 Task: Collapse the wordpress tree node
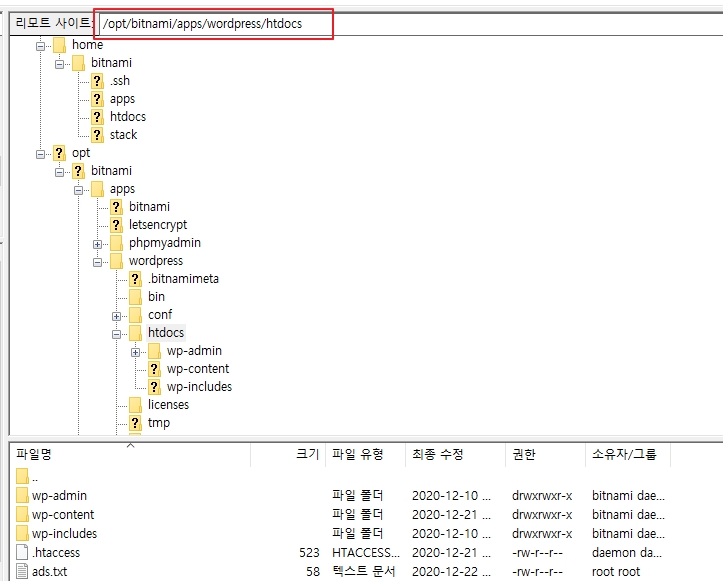point(98,261)
